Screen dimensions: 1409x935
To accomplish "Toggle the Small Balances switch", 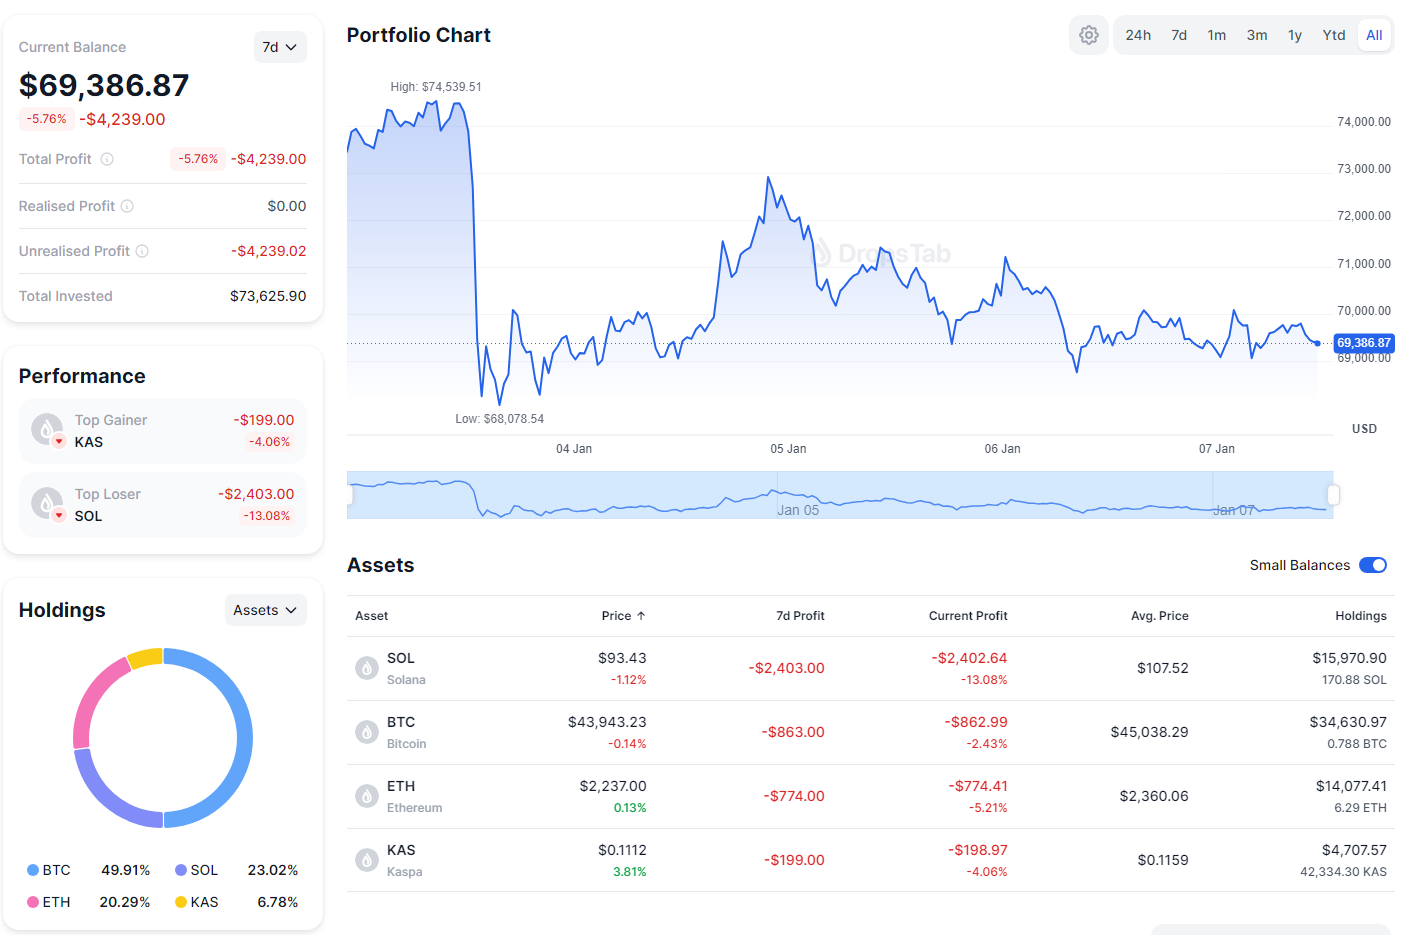I will [1372, 565].
